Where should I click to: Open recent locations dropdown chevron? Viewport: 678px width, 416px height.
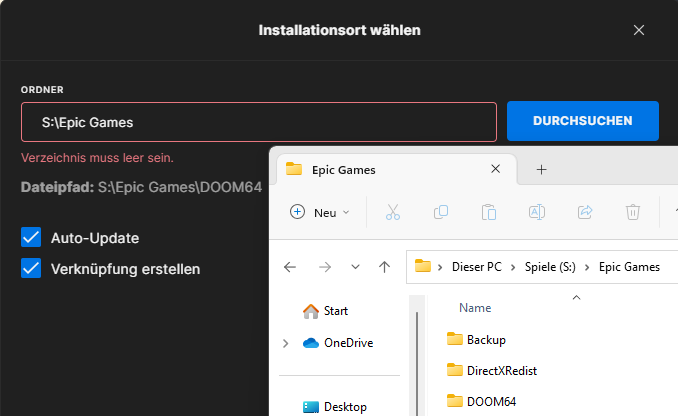tap(355, 267)
